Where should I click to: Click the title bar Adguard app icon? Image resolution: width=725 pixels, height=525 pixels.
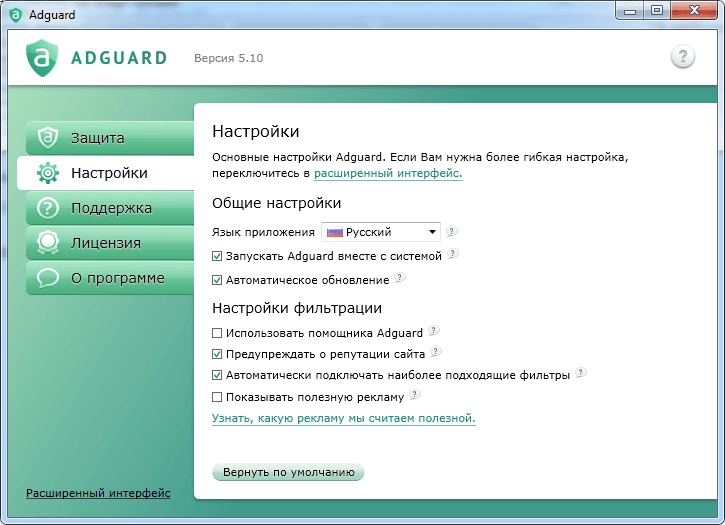pos(15,15)
